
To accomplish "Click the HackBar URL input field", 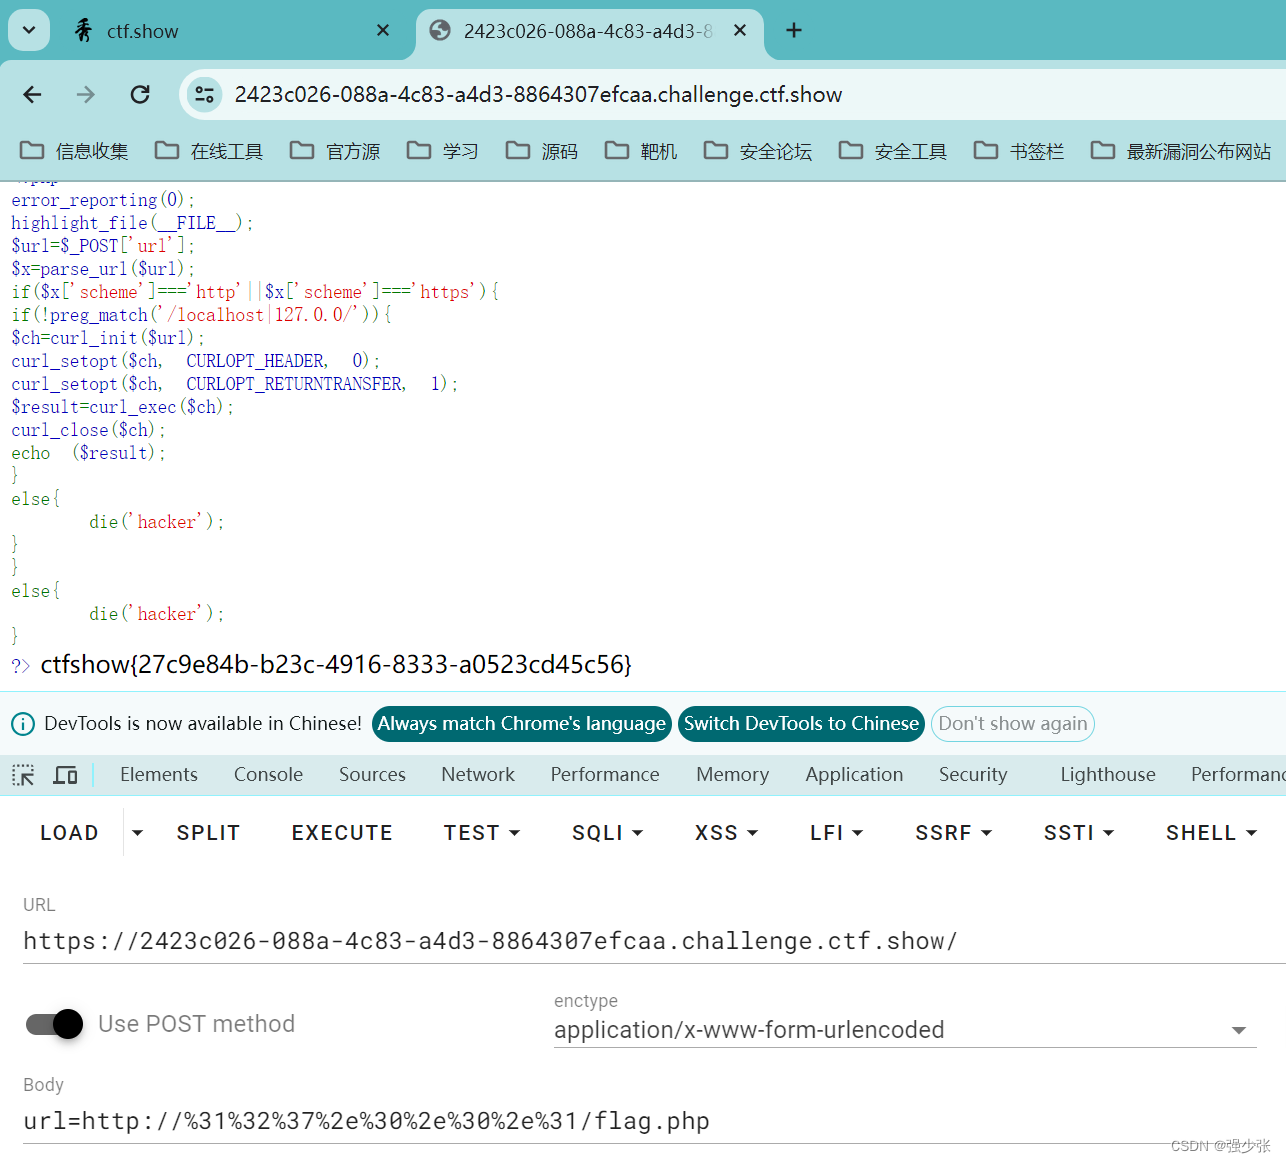I will point(654,941).
